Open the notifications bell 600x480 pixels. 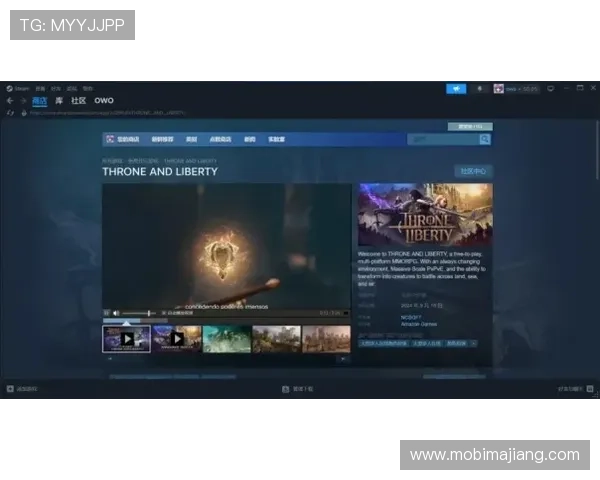(x=479, y=88)
